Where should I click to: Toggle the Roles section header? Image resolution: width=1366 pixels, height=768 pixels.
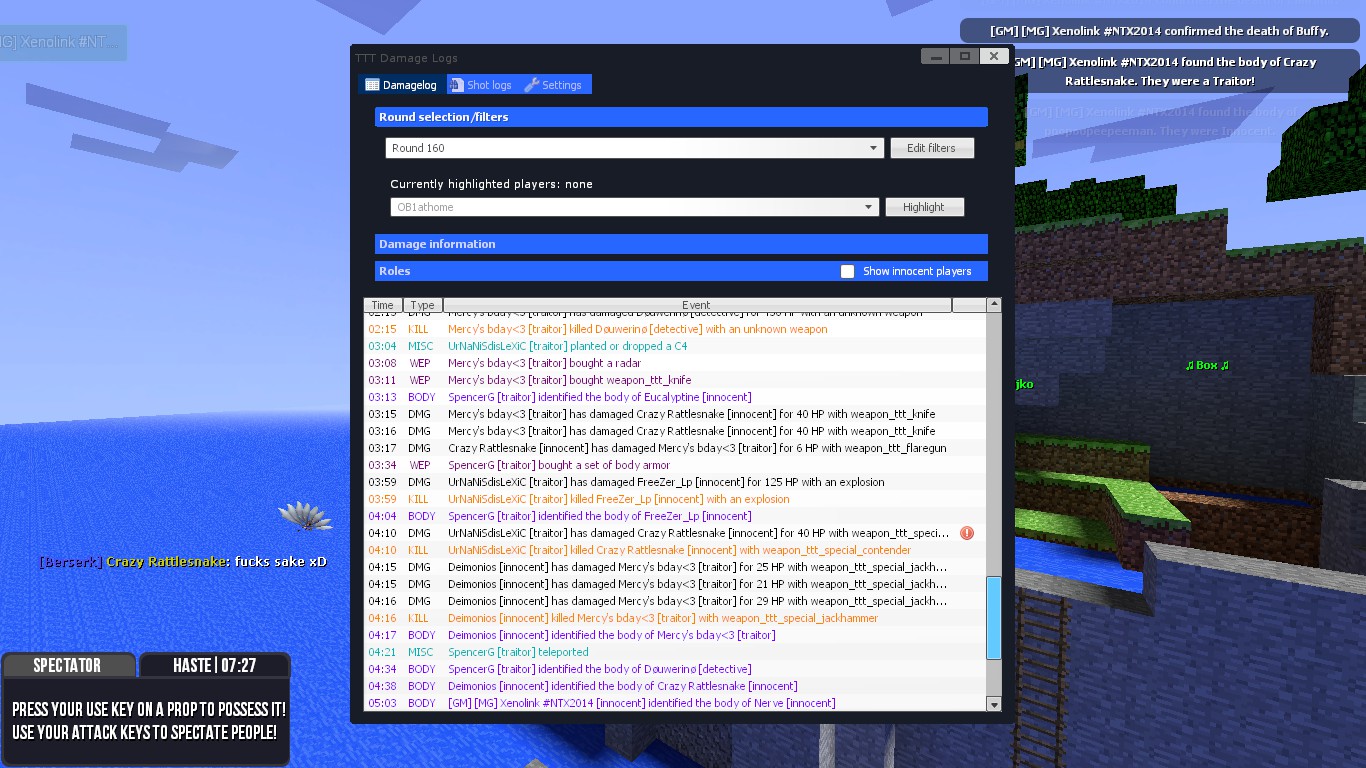click(681, 271)
